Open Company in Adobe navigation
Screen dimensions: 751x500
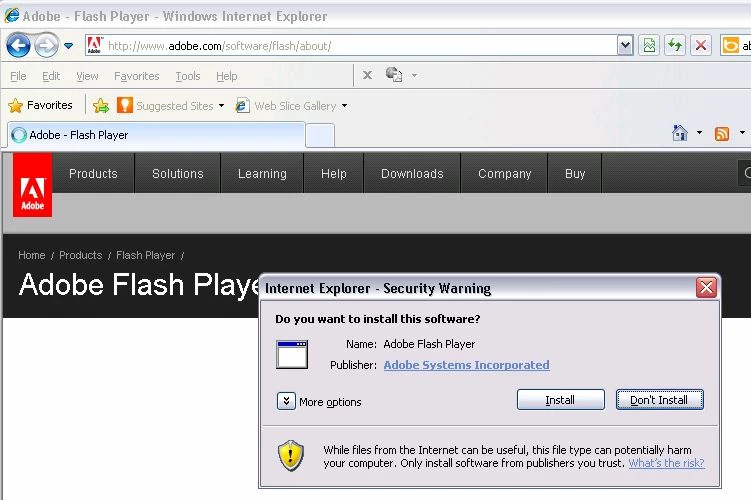(504, 173)
